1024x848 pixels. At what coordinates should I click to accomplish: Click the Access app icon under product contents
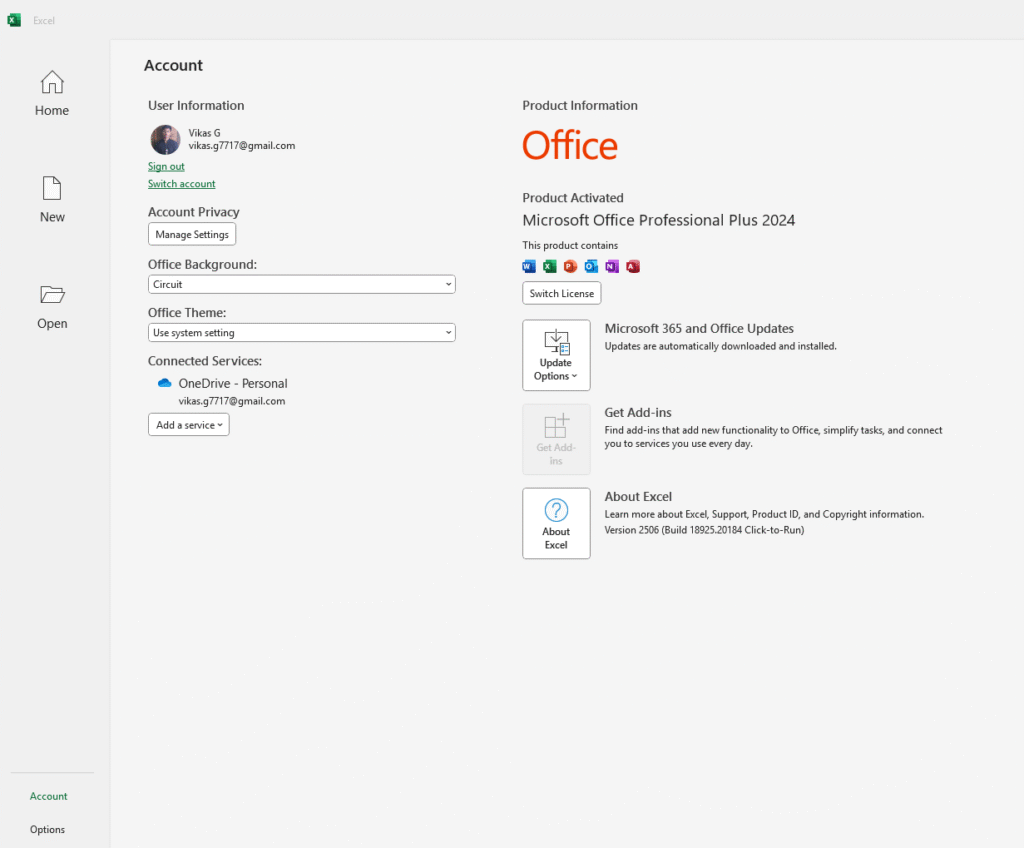(x=633, y=266)
